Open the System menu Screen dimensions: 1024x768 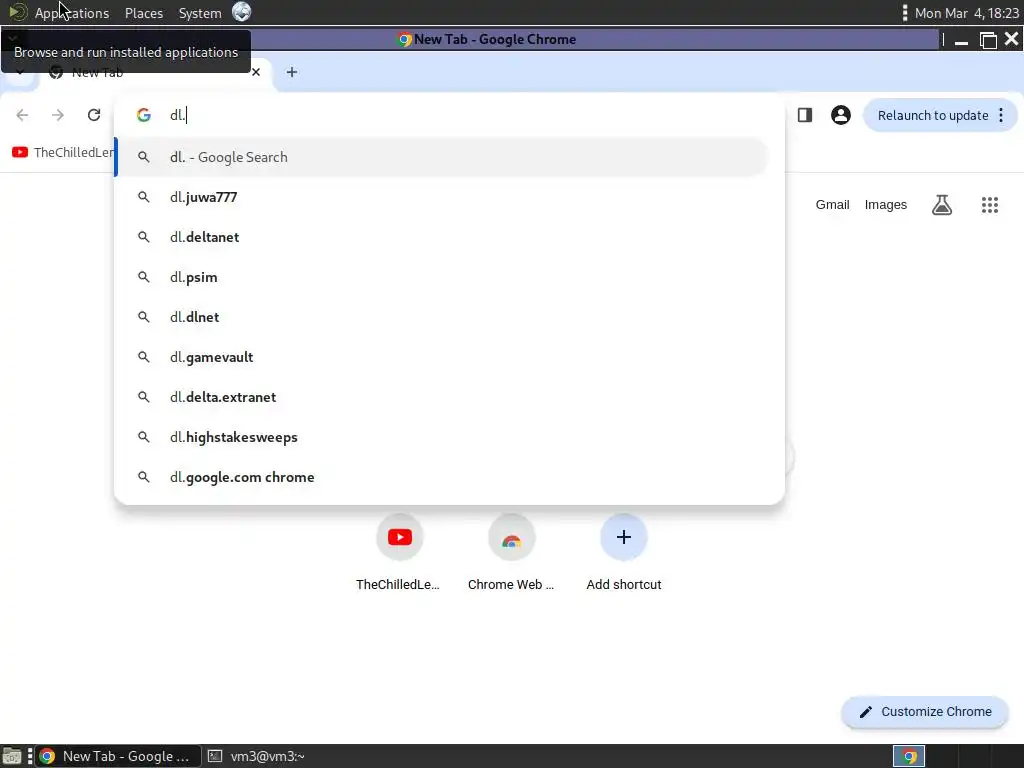coord(200,13)
